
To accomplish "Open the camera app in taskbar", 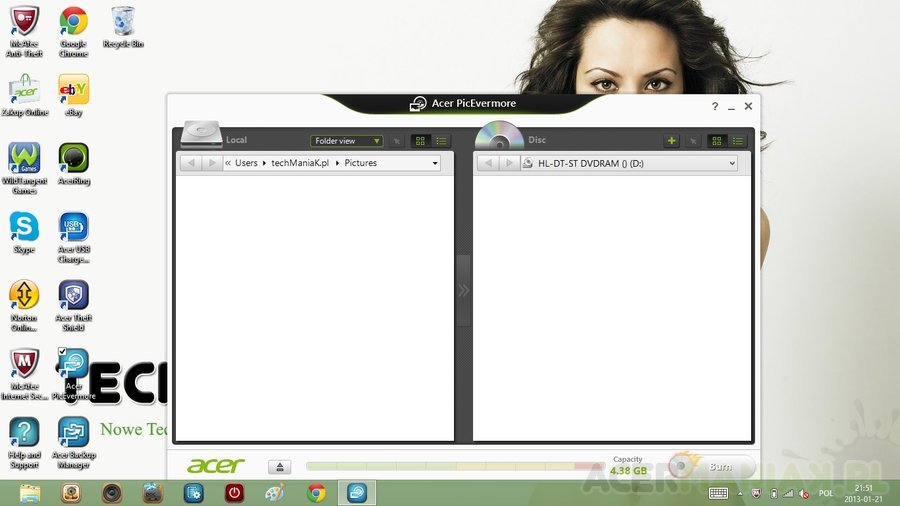I will coord(71,493).
